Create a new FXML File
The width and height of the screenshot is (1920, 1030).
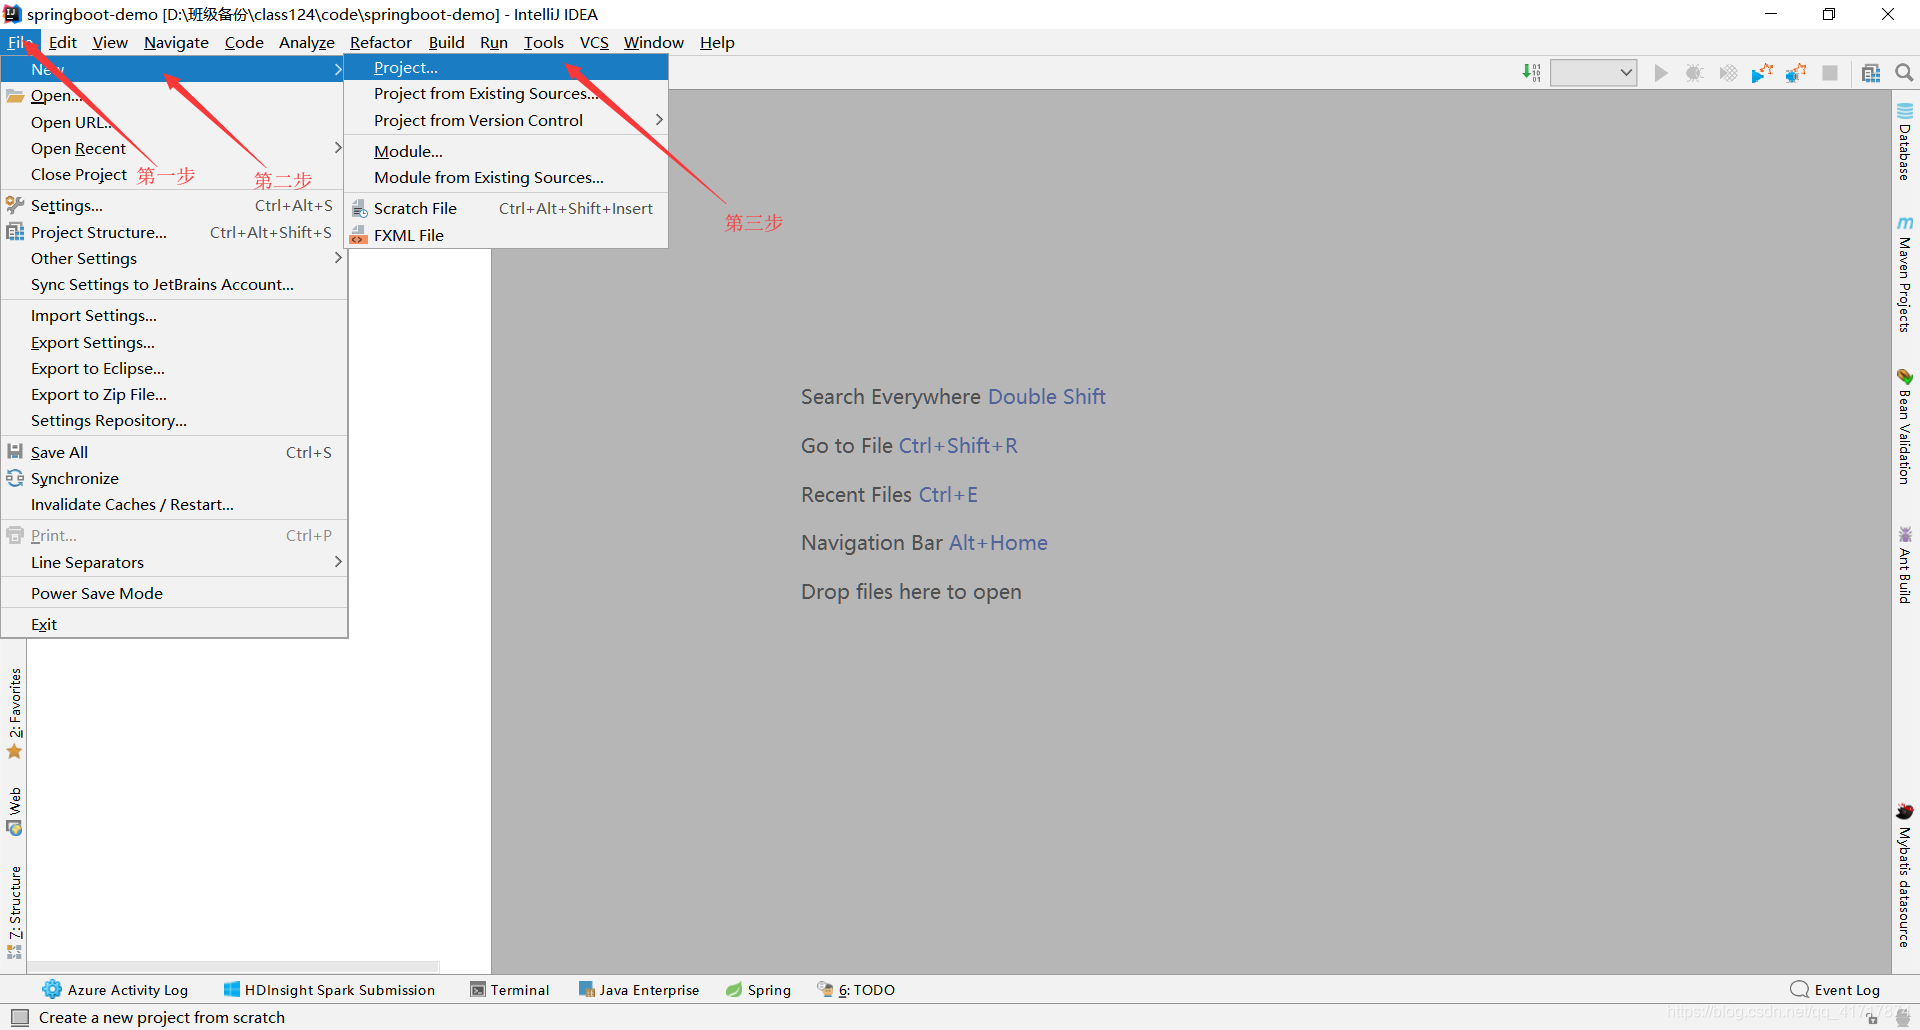pos(506,235)
